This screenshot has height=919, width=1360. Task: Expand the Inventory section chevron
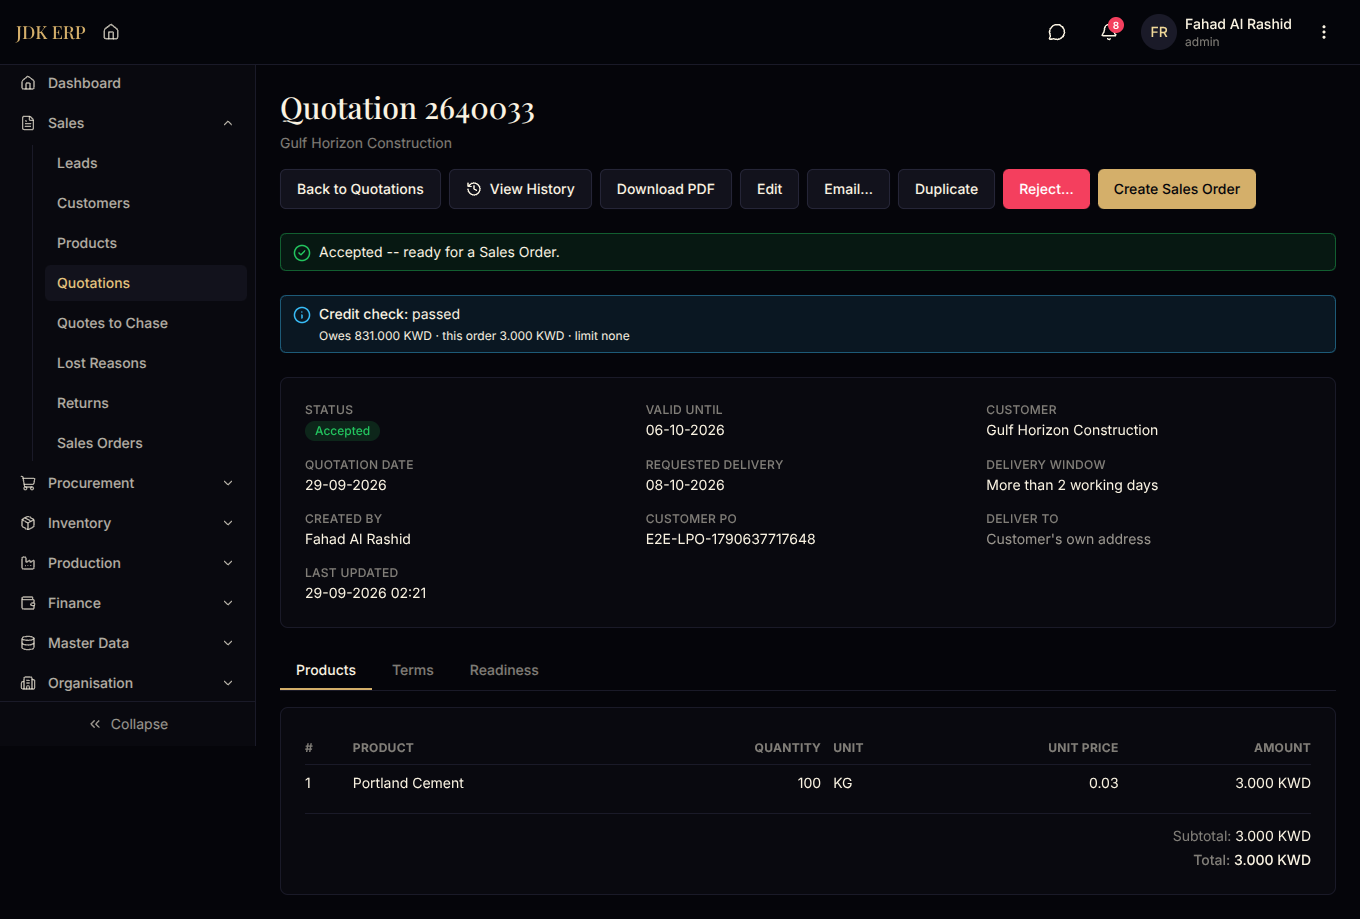(x=228, y=523)
